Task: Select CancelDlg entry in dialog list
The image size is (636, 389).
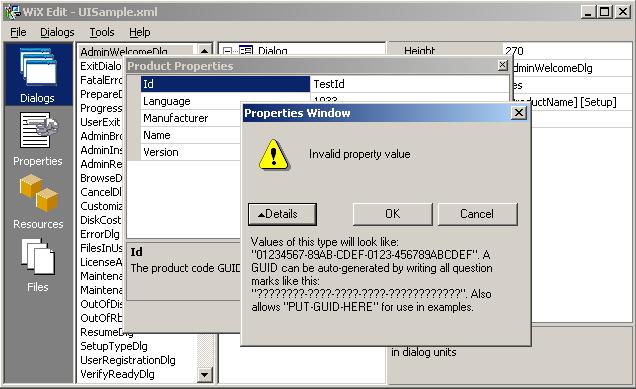Action: 101,192
